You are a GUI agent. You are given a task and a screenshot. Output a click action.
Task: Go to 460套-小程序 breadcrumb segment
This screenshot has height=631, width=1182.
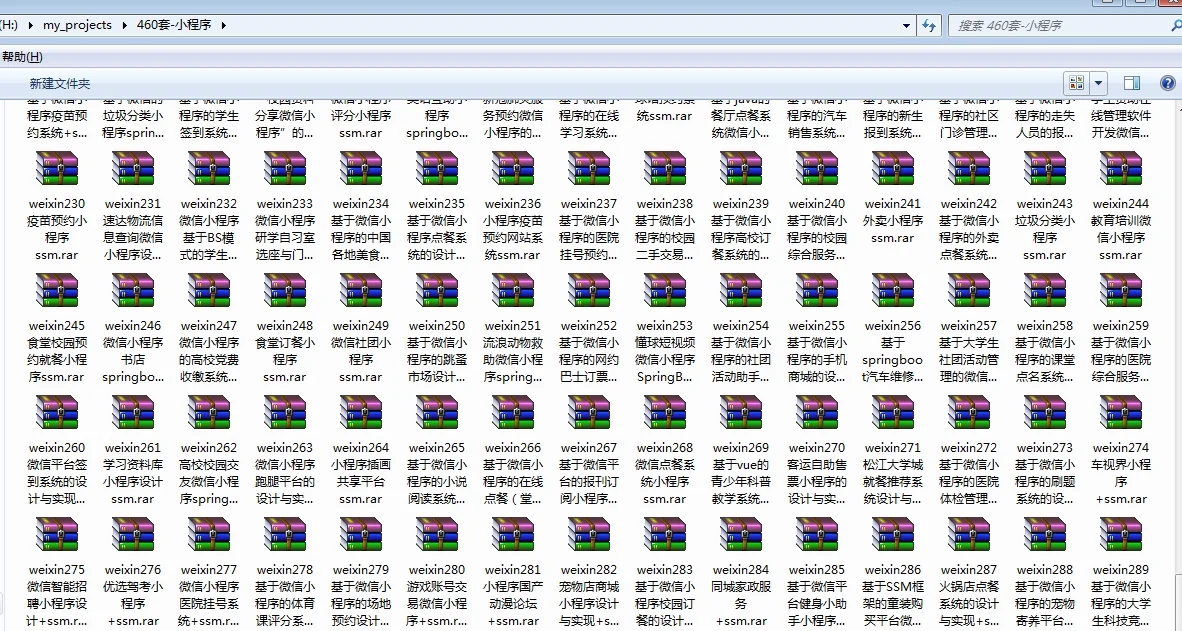pyautogui.click(x=175, y=25)
